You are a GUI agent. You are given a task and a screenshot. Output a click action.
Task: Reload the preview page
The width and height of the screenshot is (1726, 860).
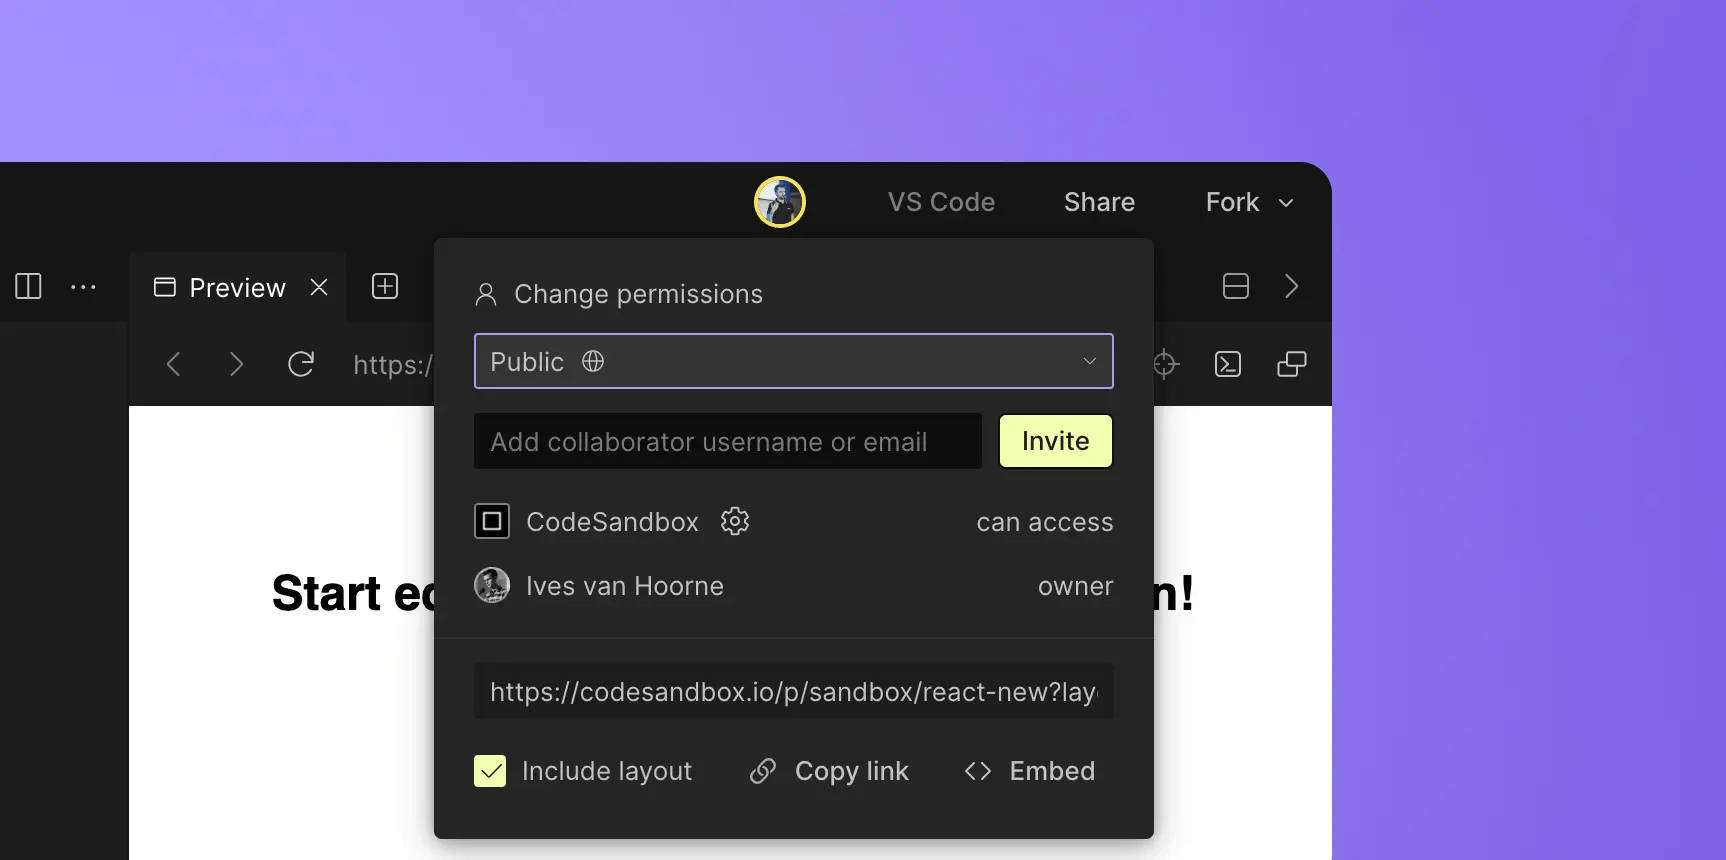[x=301, y=364]
